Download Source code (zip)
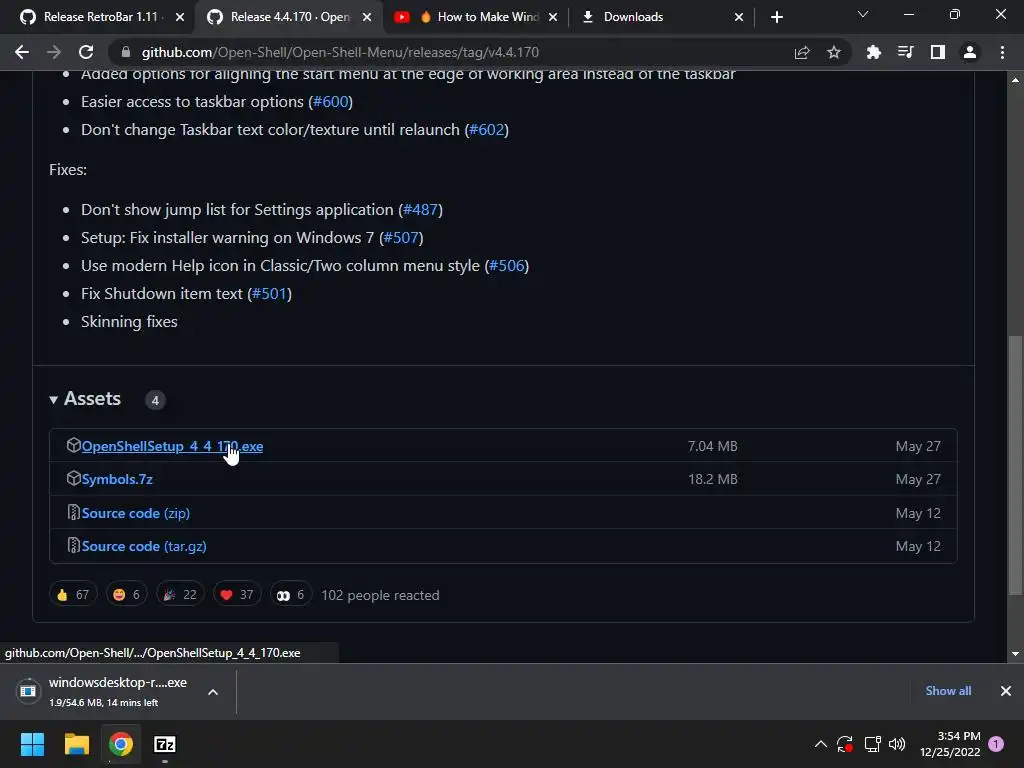Screen dimensions: 1024x768 (x=136, y=513)
